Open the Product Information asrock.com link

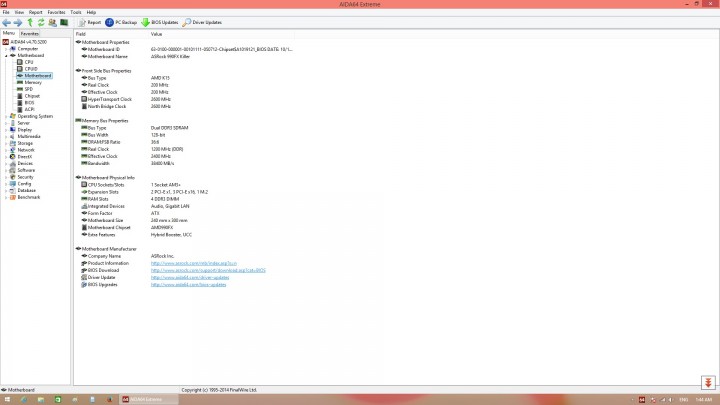point(193,263)
